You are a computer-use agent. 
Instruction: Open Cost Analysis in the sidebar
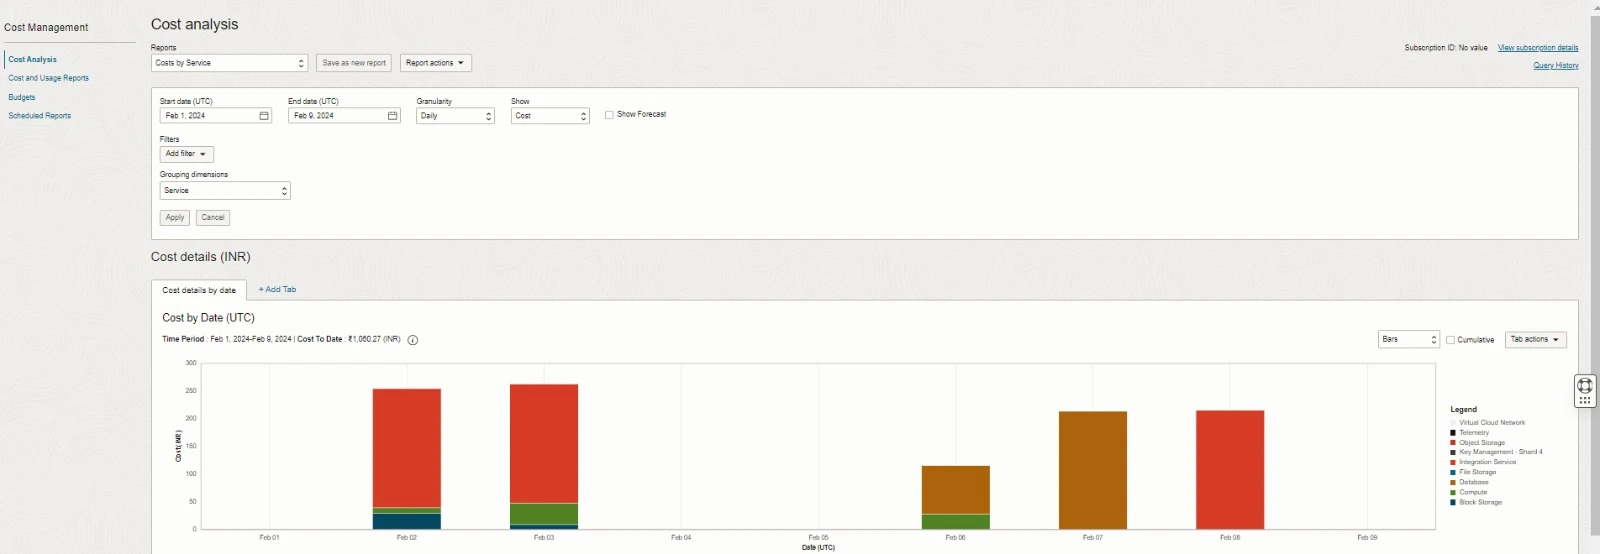(x=33, y=60)
